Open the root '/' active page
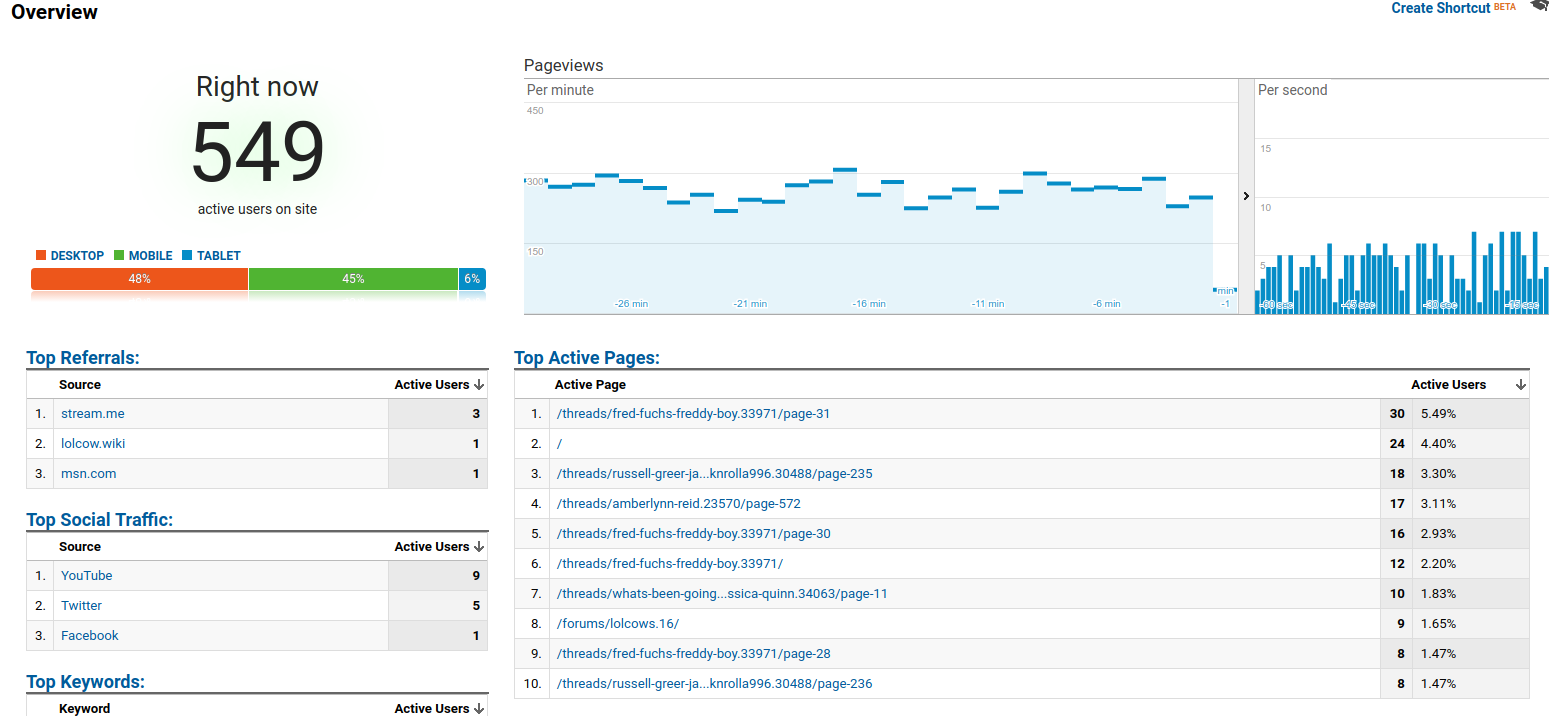1549x716 pixels. point(559,444)
